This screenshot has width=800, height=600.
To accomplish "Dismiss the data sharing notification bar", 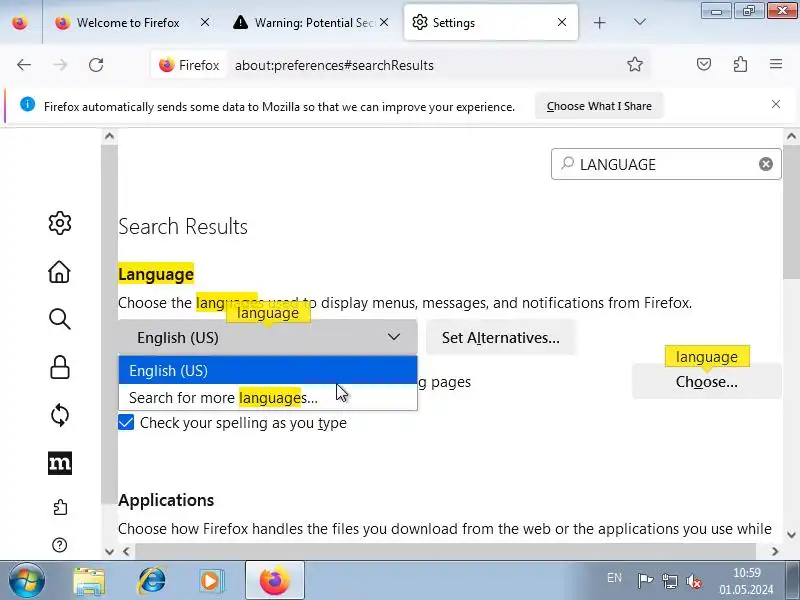I will (776, 104).
